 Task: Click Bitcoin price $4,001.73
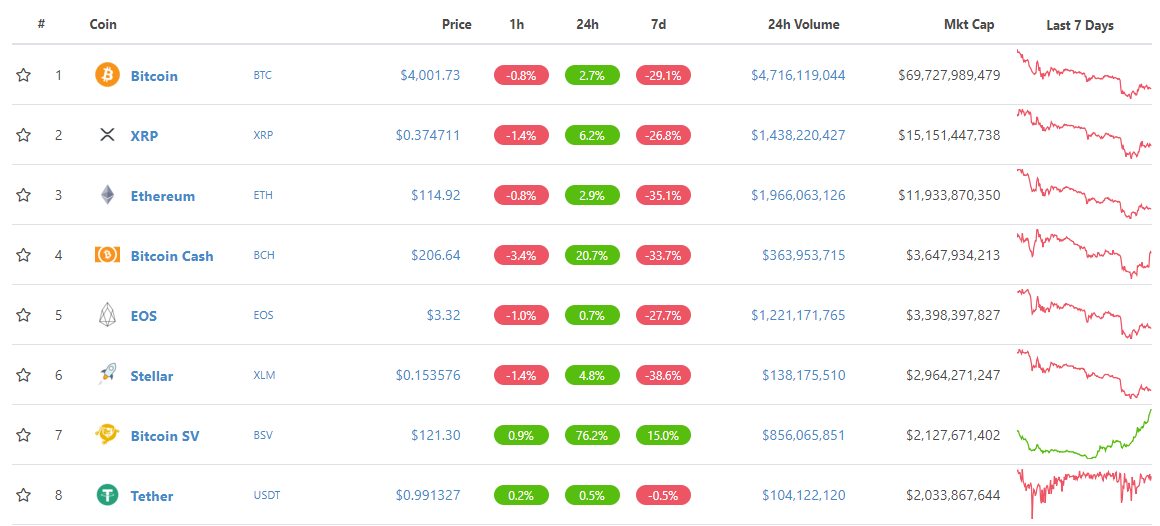click(x=431, y=75)
